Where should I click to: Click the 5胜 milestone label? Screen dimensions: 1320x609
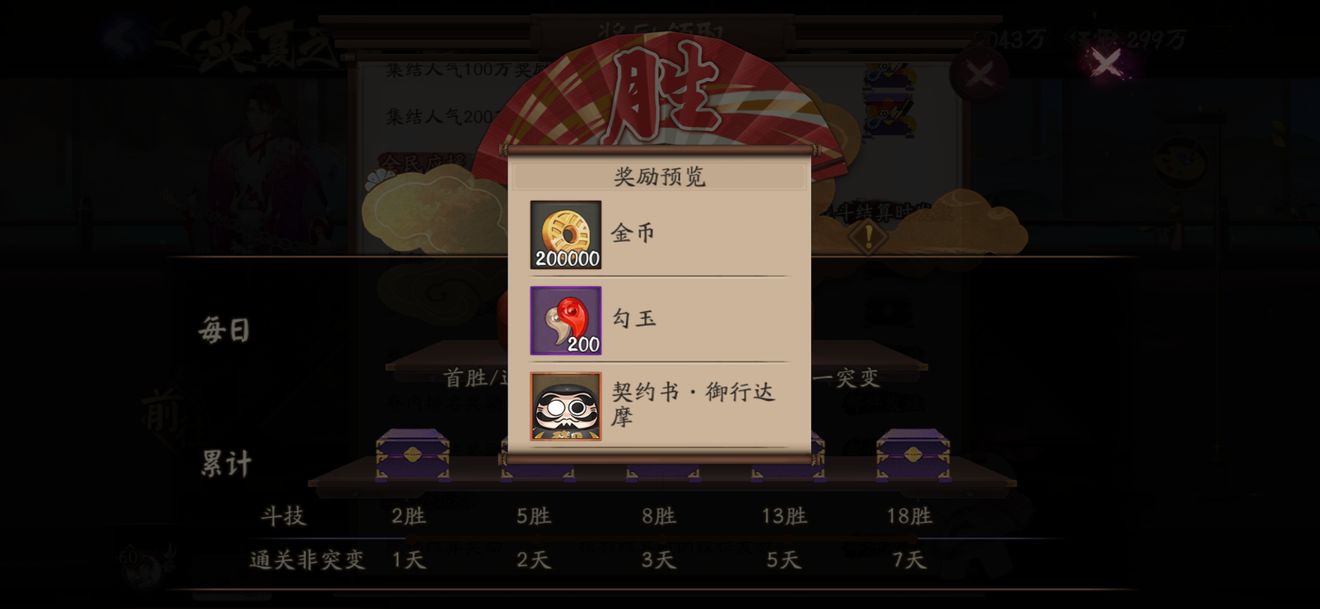click(x=534, y=516)
